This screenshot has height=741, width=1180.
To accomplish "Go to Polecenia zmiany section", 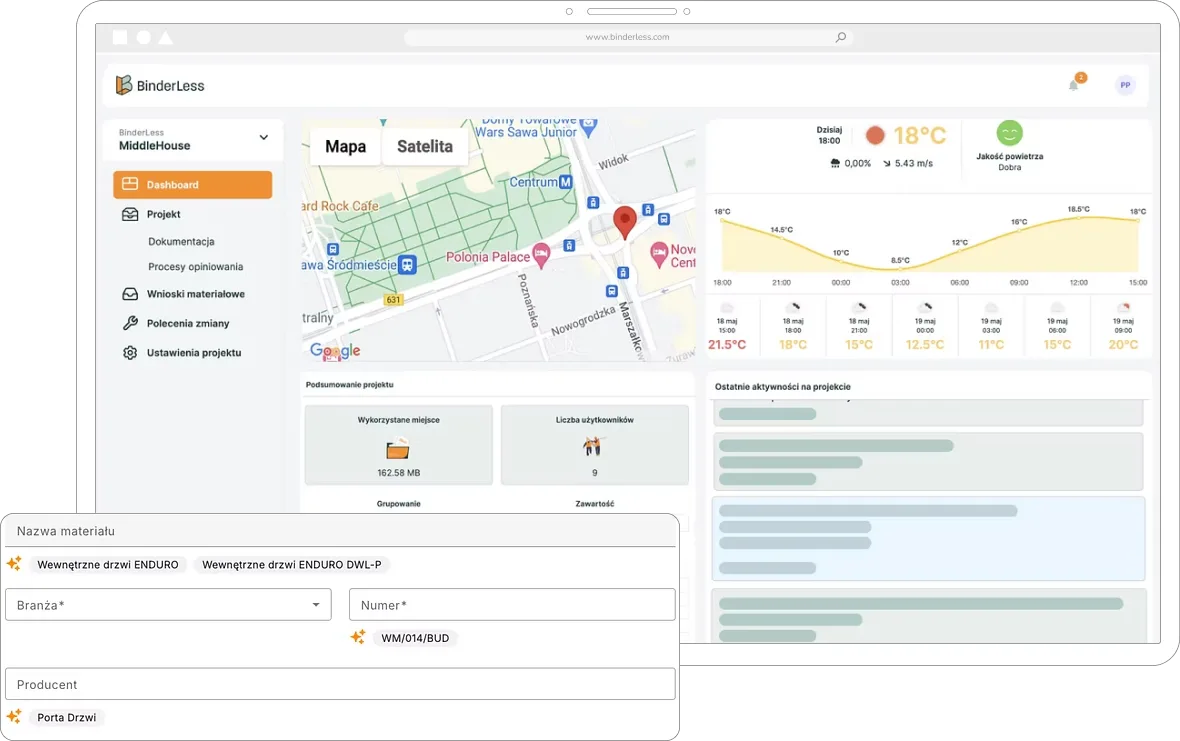I will click(188, 323).
